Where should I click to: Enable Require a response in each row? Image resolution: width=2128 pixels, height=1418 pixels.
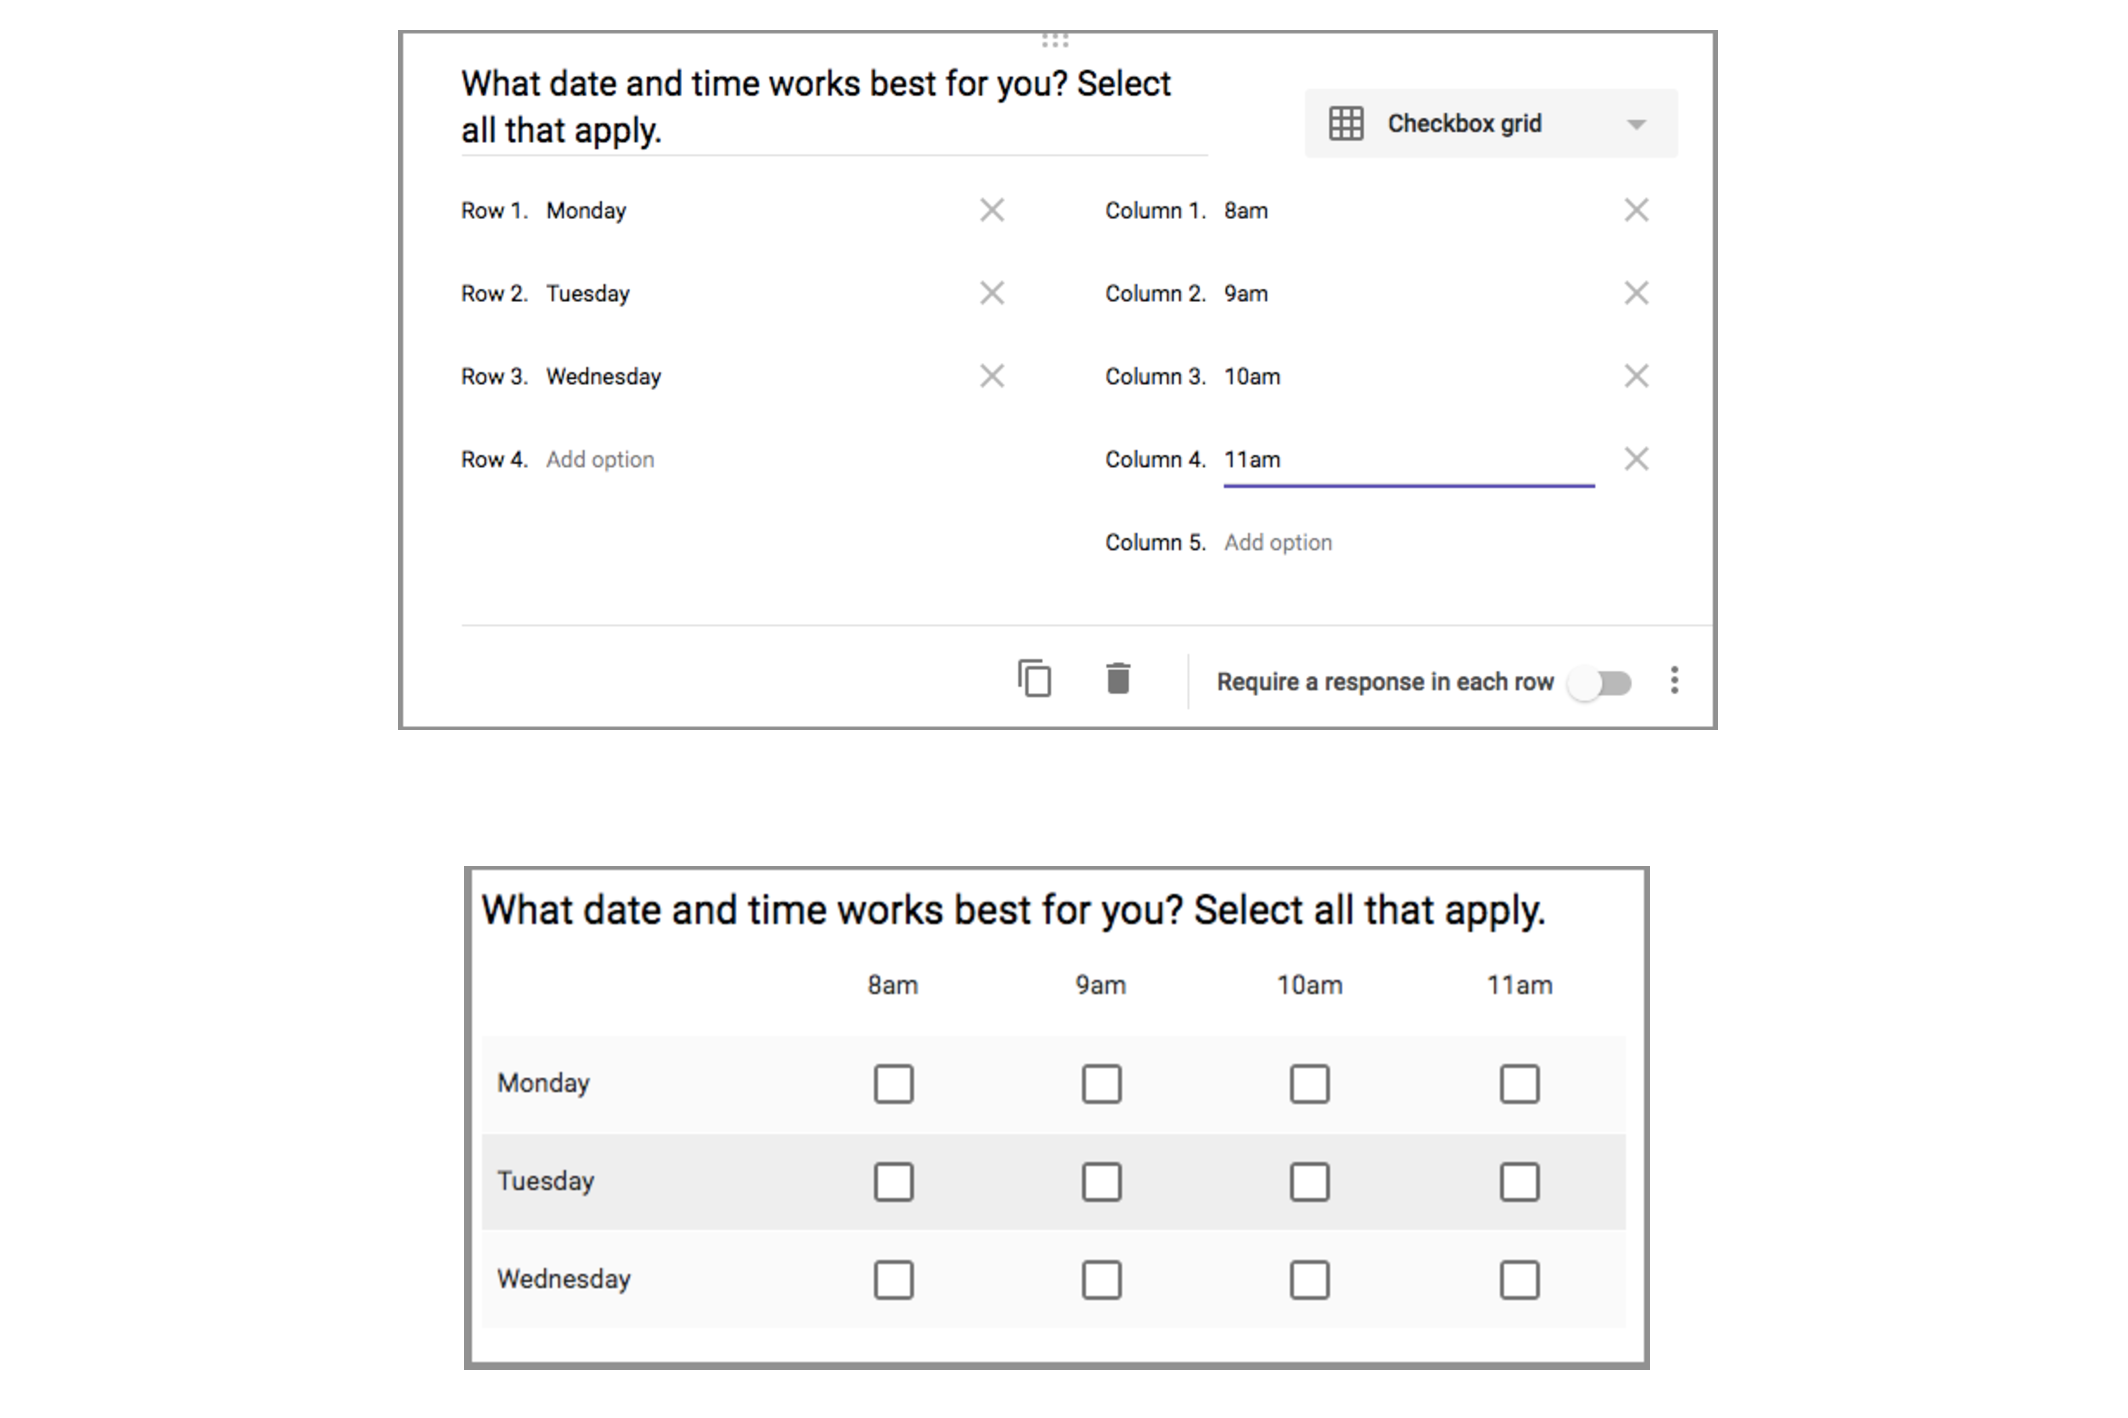click(1601, 681)
